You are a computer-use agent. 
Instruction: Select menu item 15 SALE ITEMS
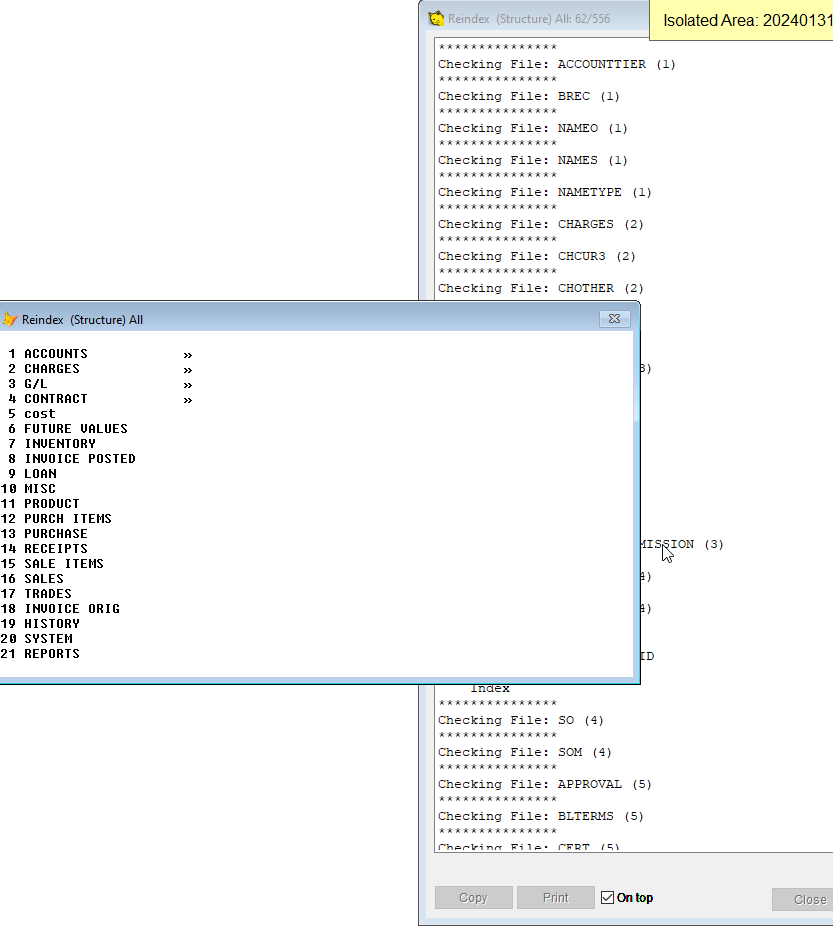(52, 564)
